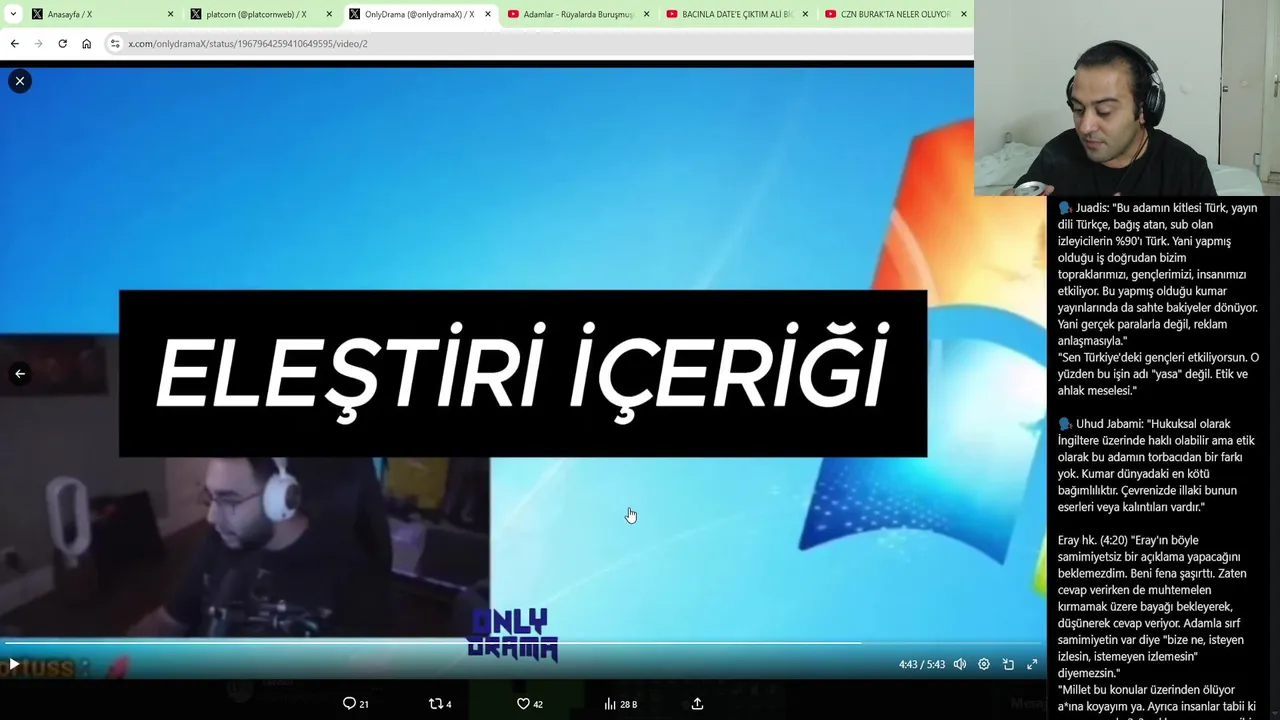Close the Adamlar YouTube tab
Screen dimensions: 1280x720
(646, 14)
